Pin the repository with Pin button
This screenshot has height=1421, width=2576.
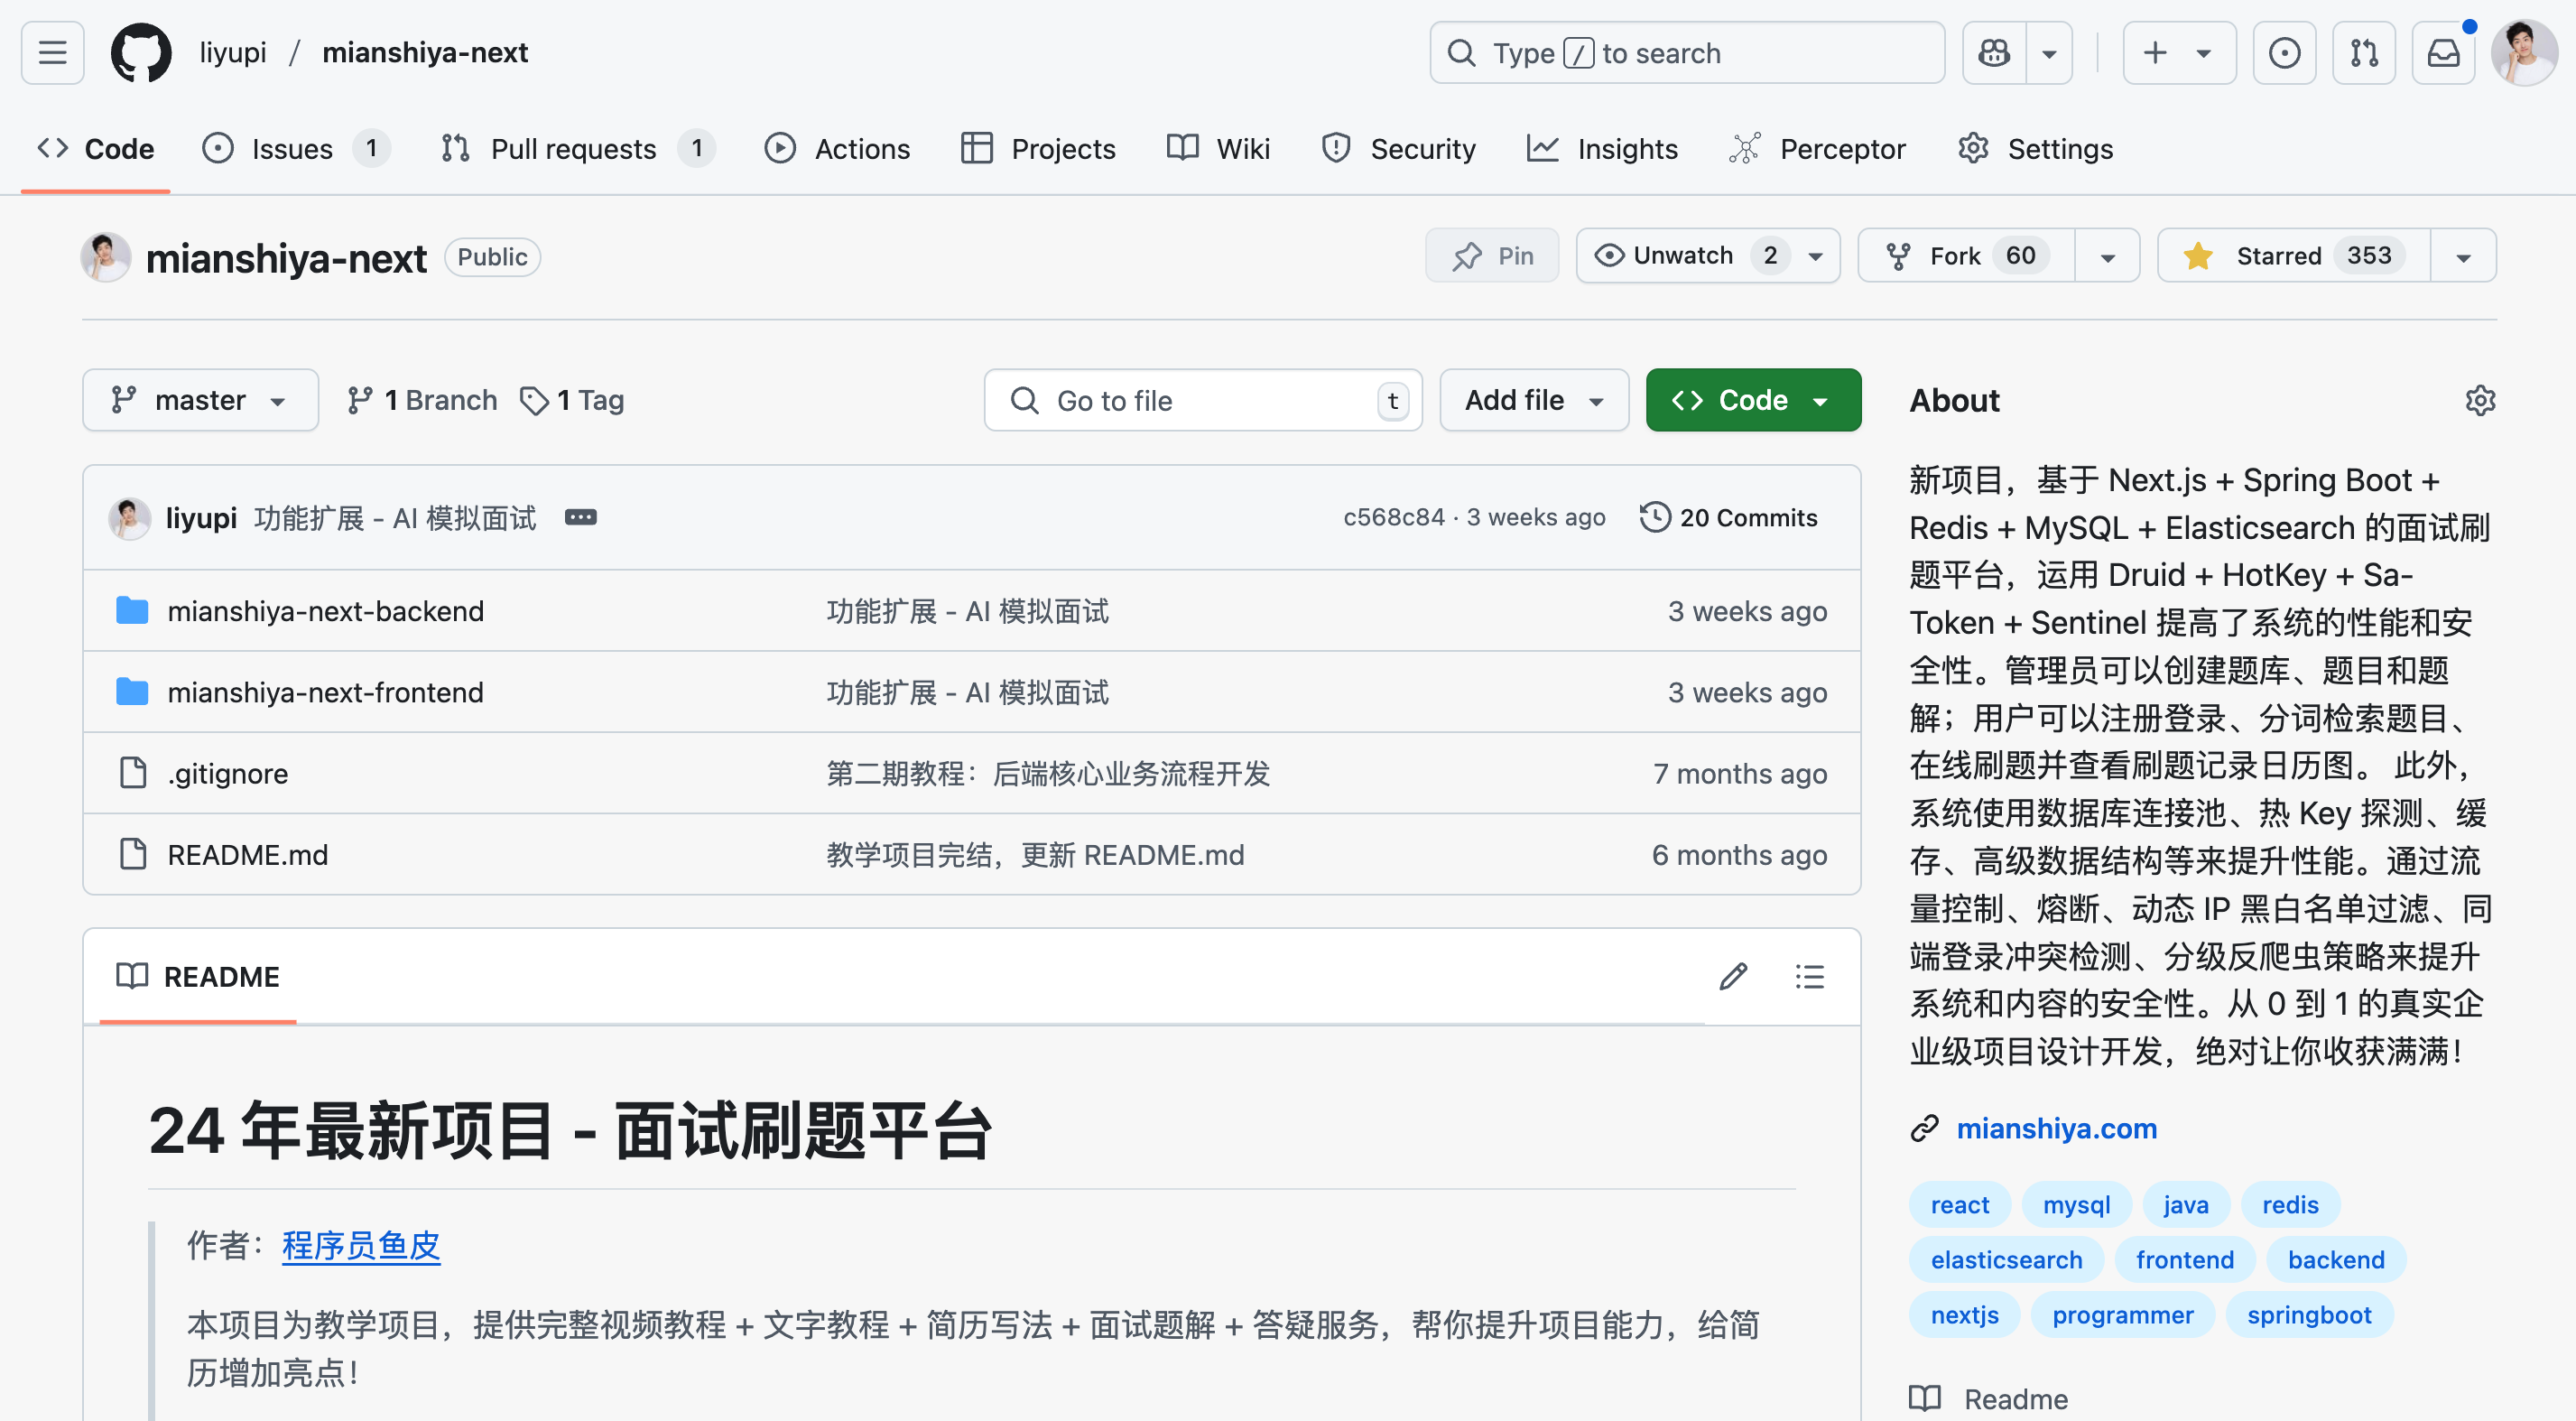click(x=1492, y=256)
